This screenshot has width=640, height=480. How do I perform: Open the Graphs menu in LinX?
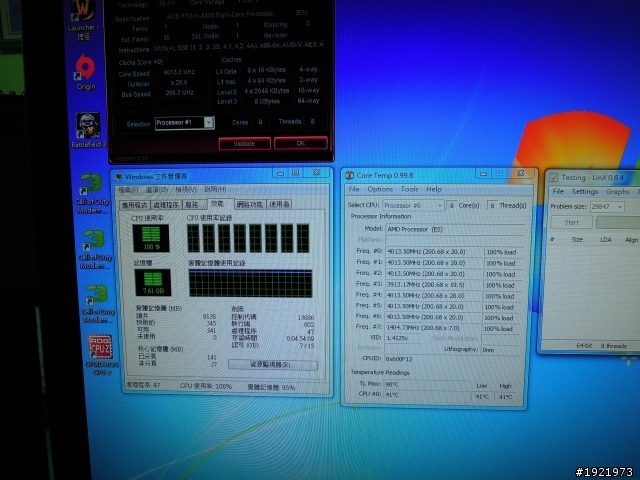click(x=617, y=191)
